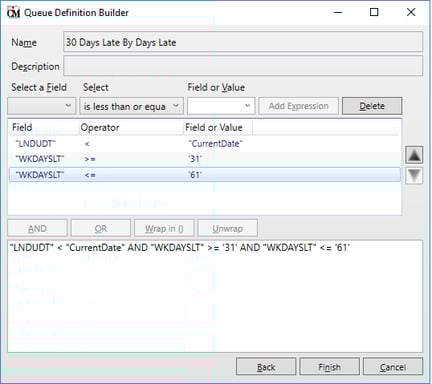This screenshot has height=384, width=432.
Task: Click the Operator column header
Action: click(x=131, y=127)
